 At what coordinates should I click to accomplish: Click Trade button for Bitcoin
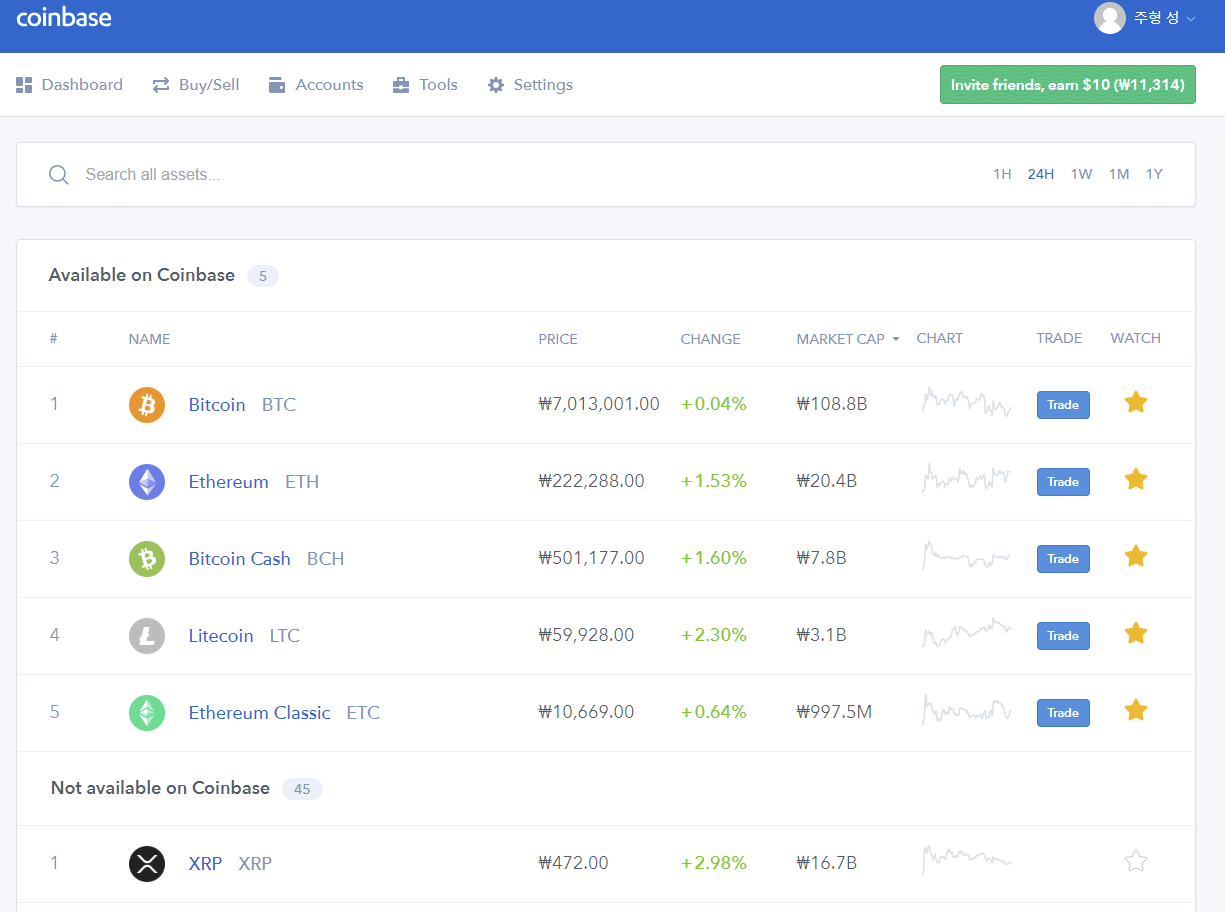click(1063, 405)
